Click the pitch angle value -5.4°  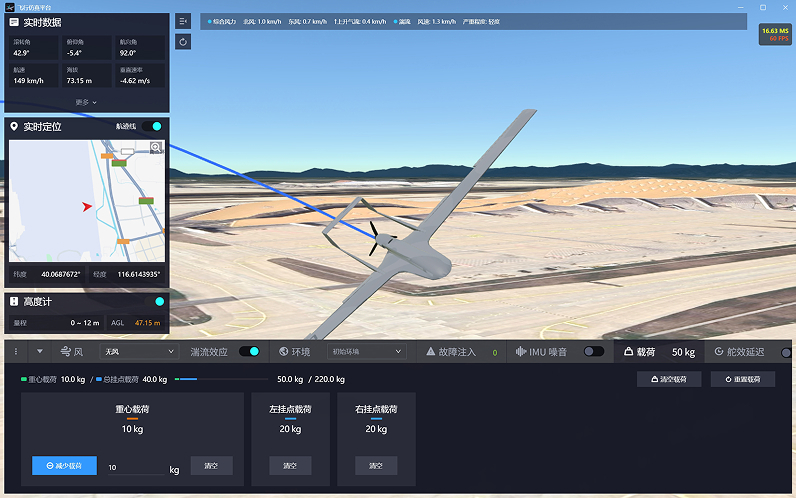[74, 53]
